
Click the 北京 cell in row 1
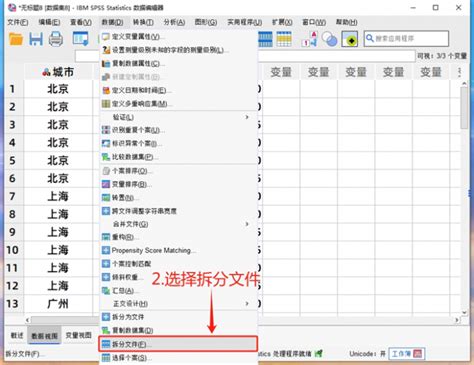tap(58, 89)
